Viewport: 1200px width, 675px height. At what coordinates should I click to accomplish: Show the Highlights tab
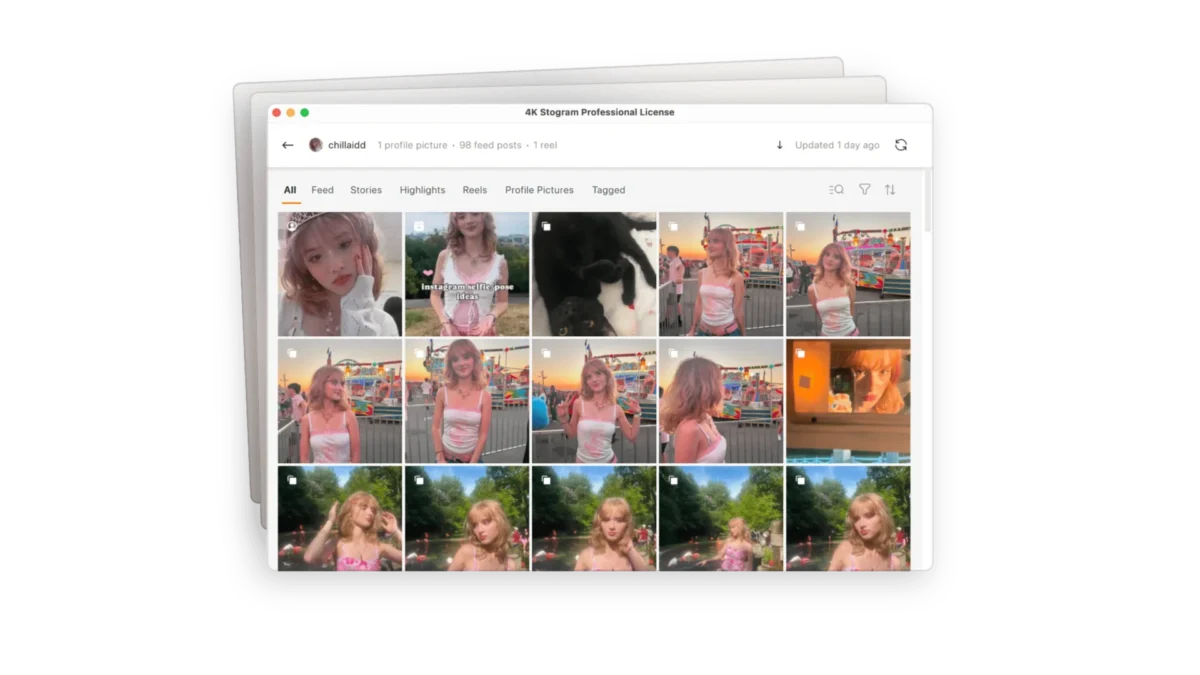[x=422, y=190]
